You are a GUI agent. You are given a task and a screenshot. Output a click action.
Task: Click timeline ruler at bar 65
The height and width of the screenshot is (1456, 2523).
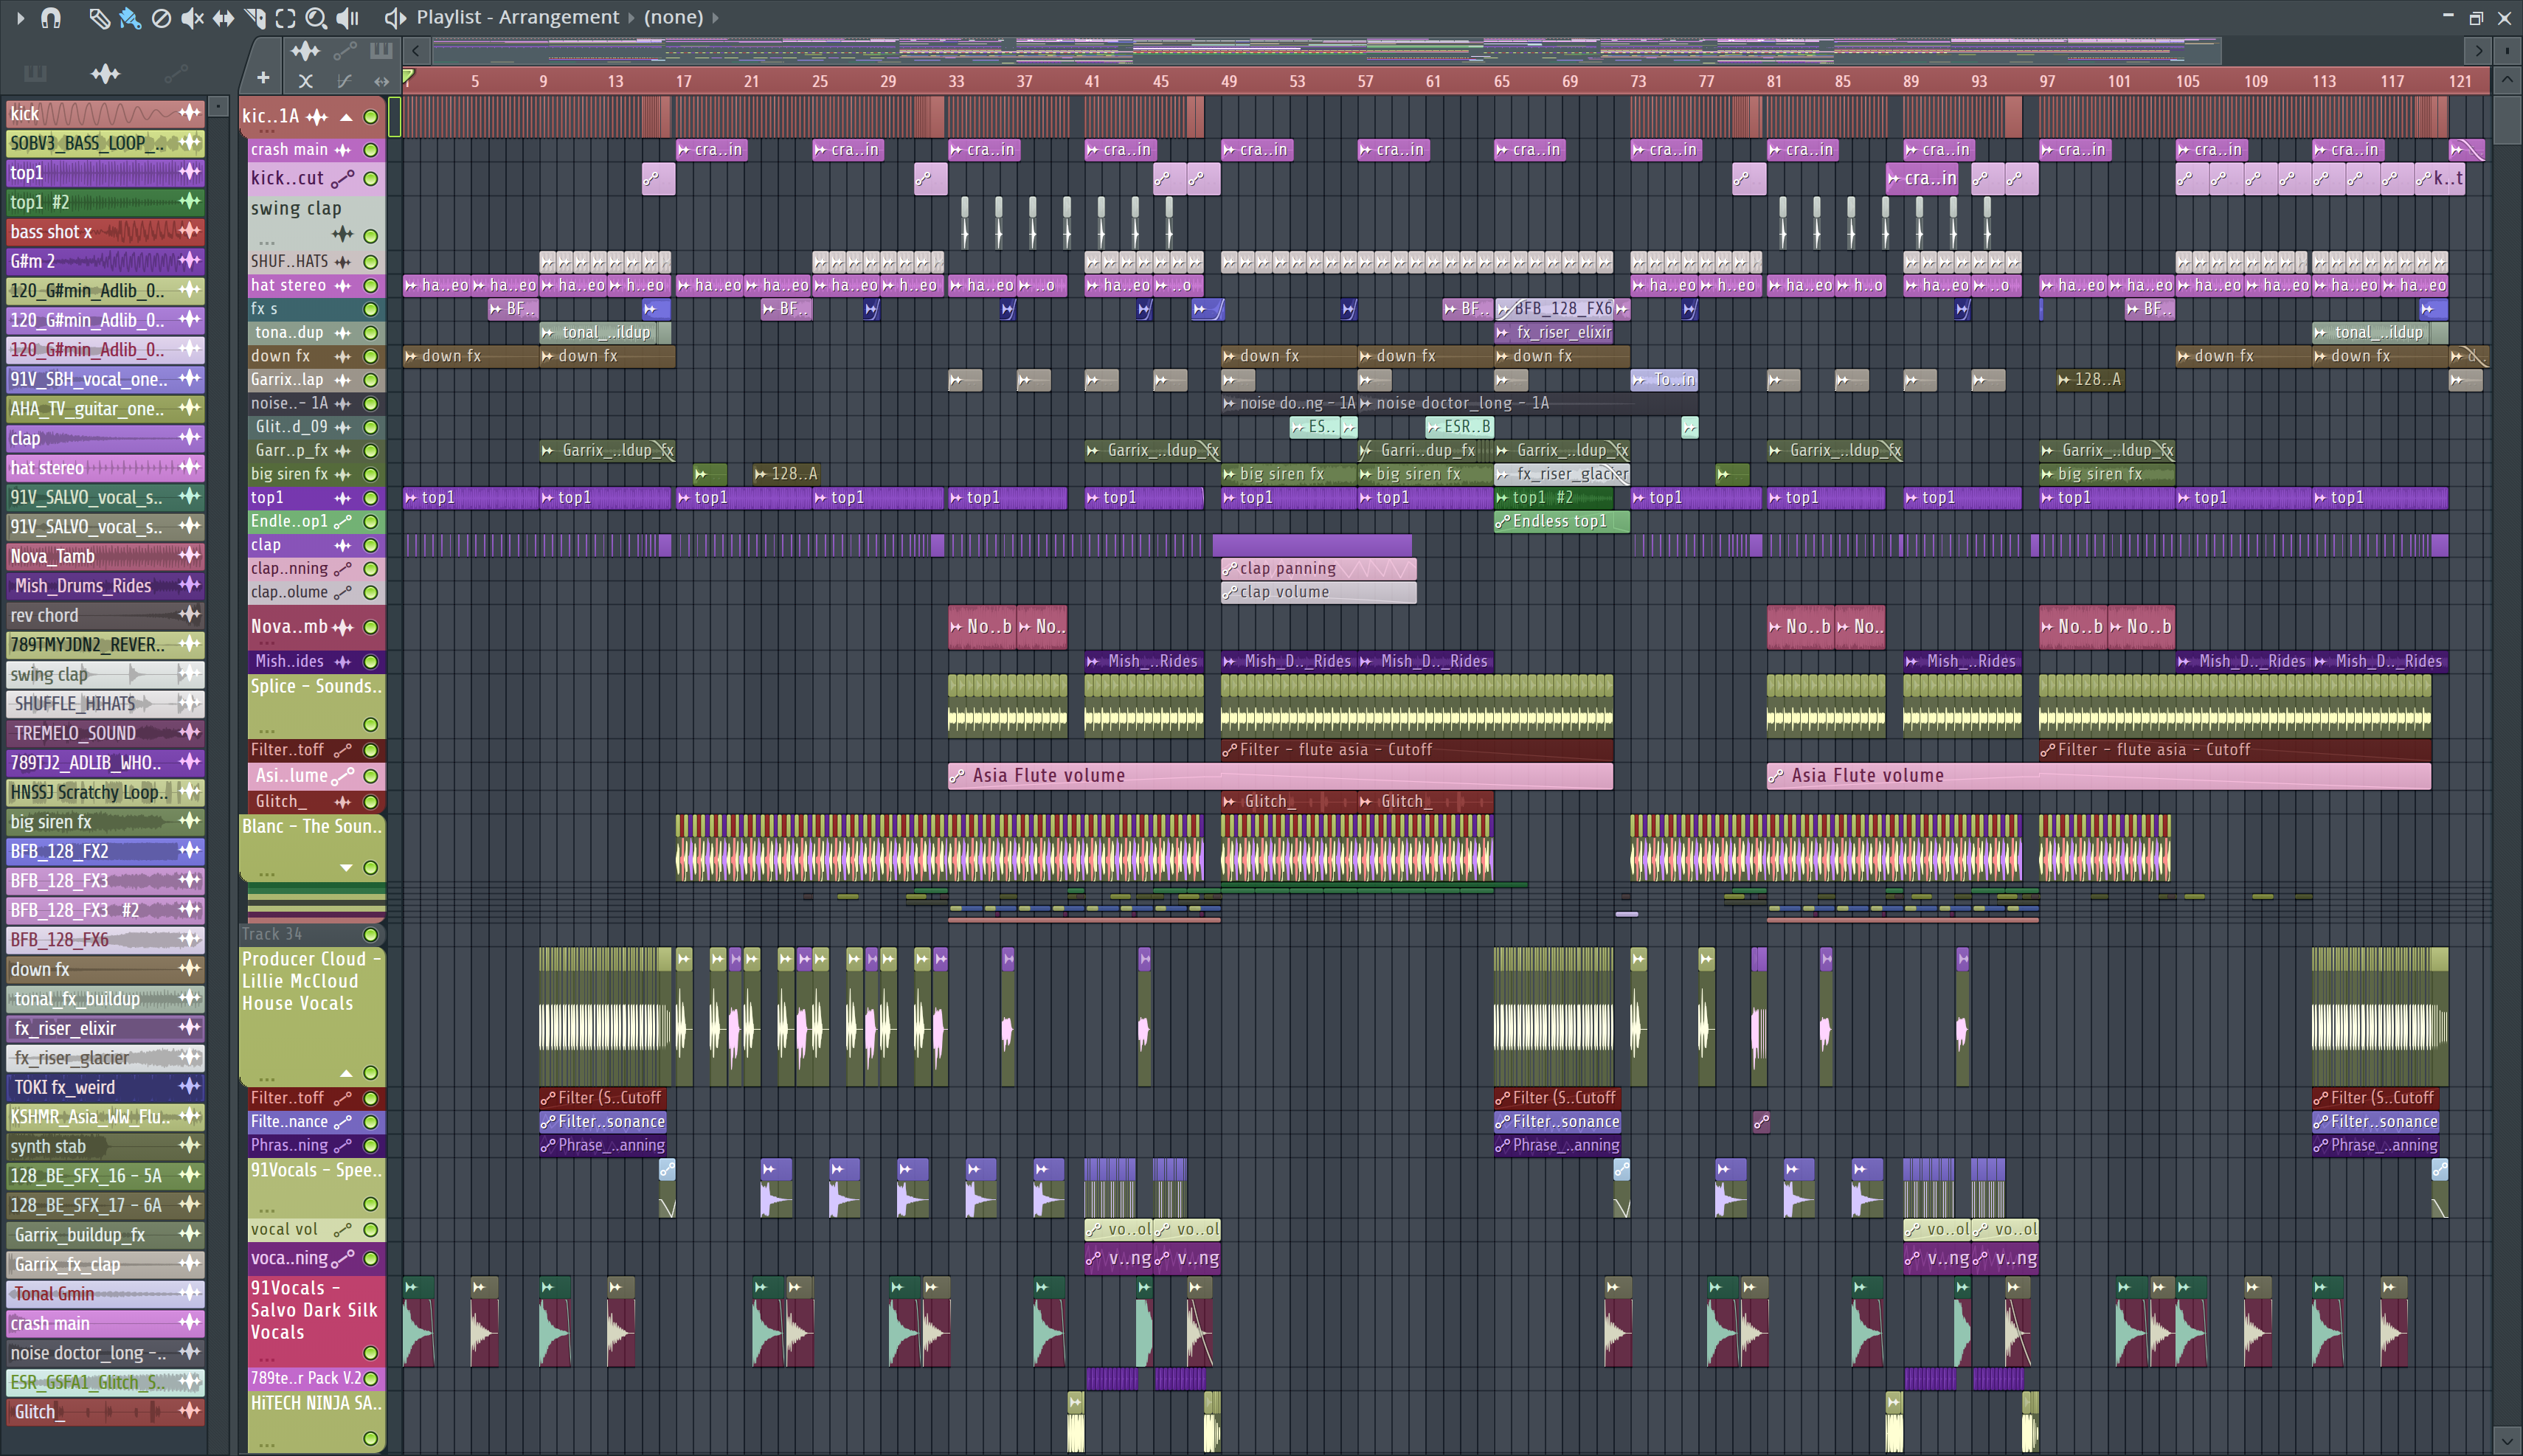(1501, 82)
